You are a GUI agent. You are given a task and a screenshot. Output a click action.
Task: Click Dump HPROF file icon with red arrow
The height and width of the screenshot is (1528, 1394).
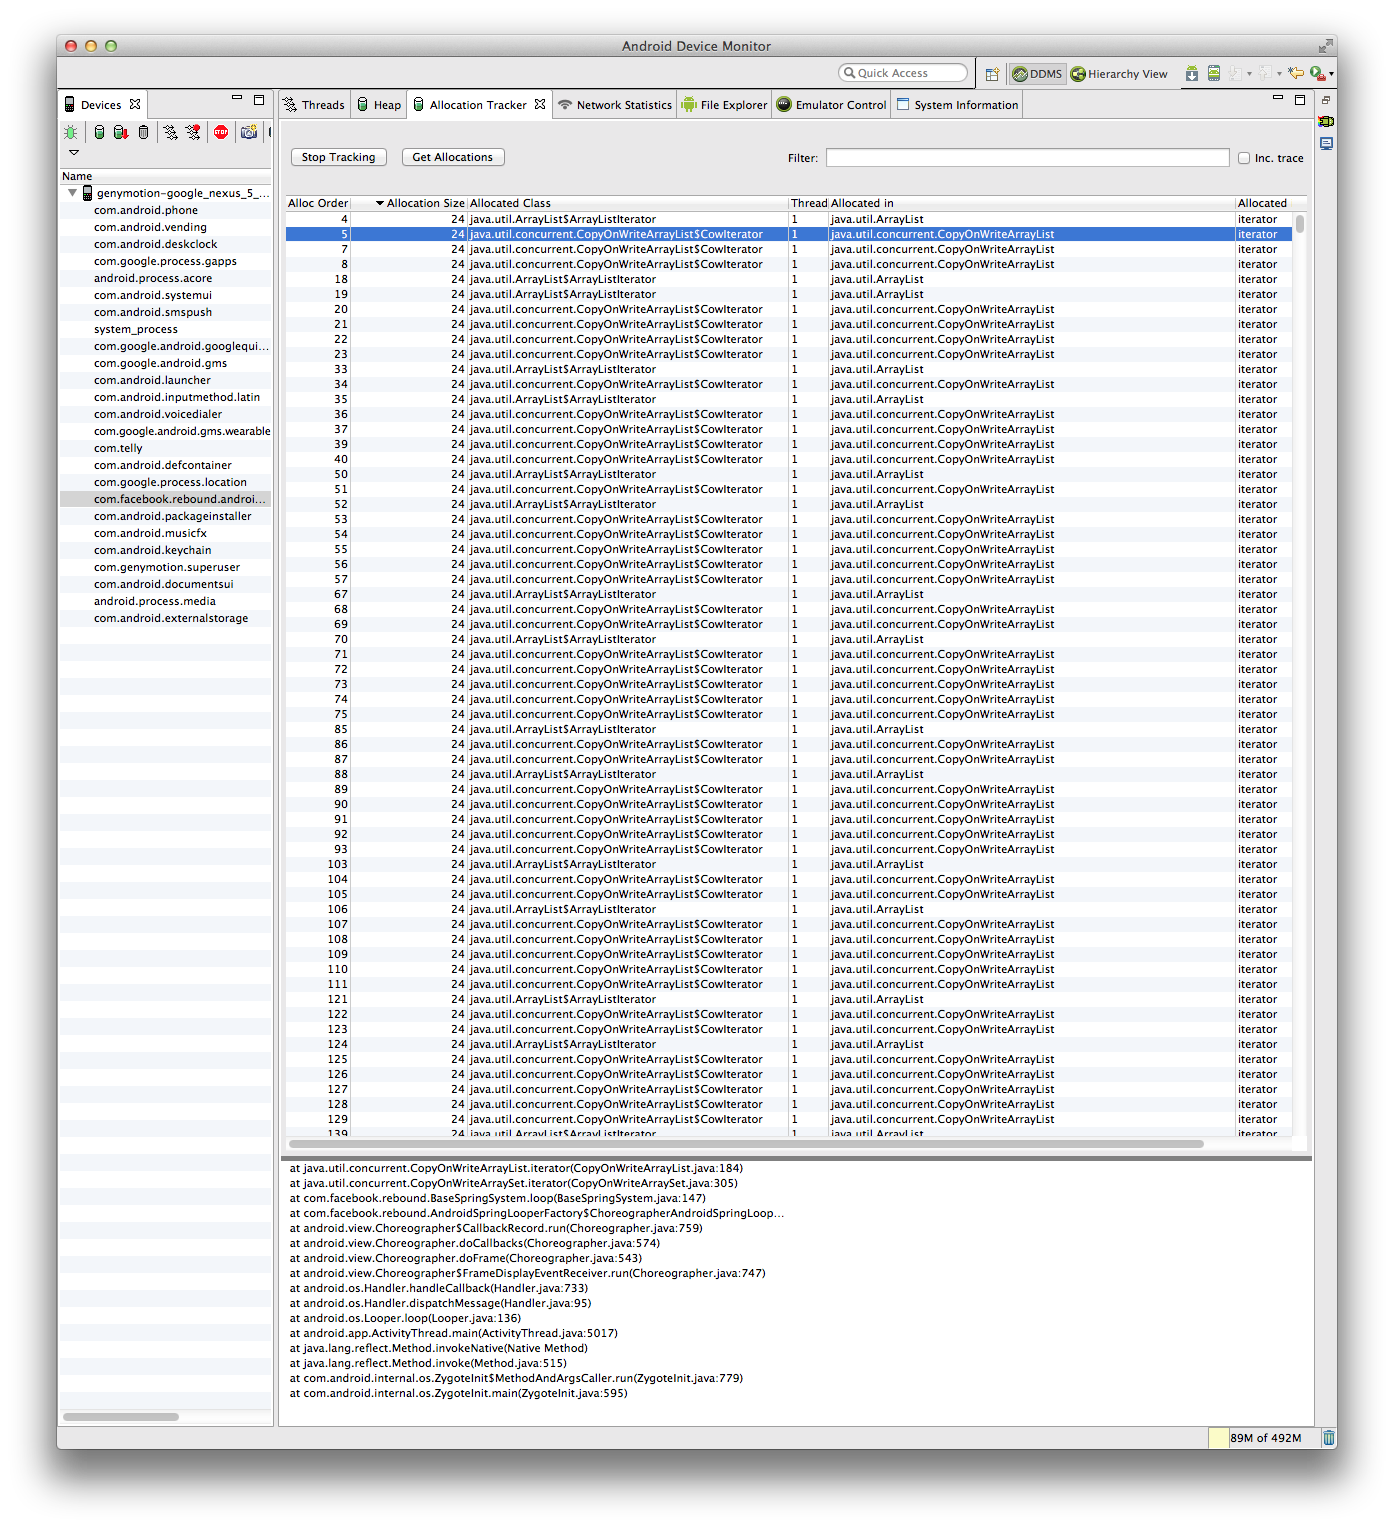point(121,132)
